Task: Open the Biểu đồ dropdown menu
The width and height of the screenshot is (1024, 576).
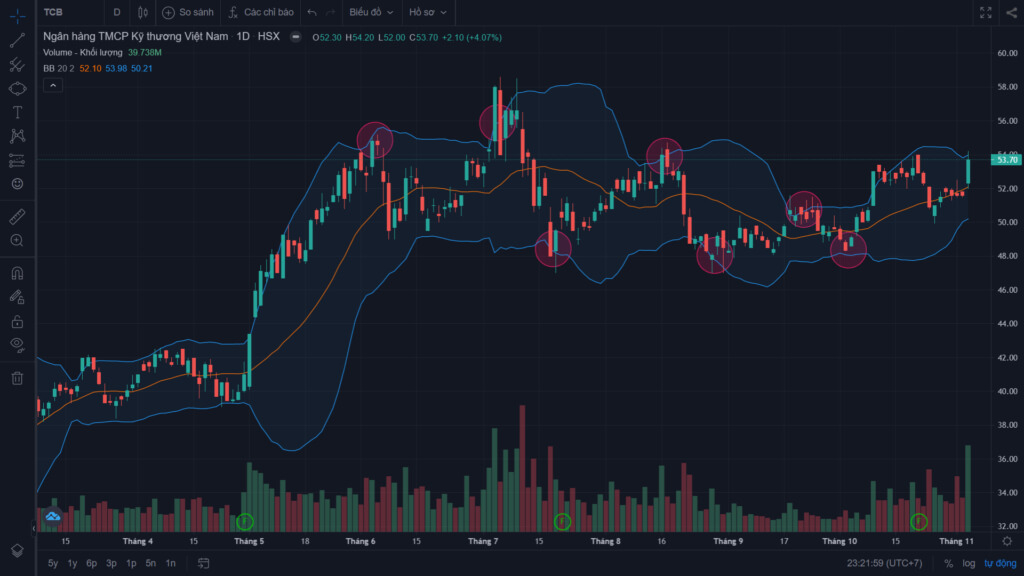Action: click(x=371, y=12)
